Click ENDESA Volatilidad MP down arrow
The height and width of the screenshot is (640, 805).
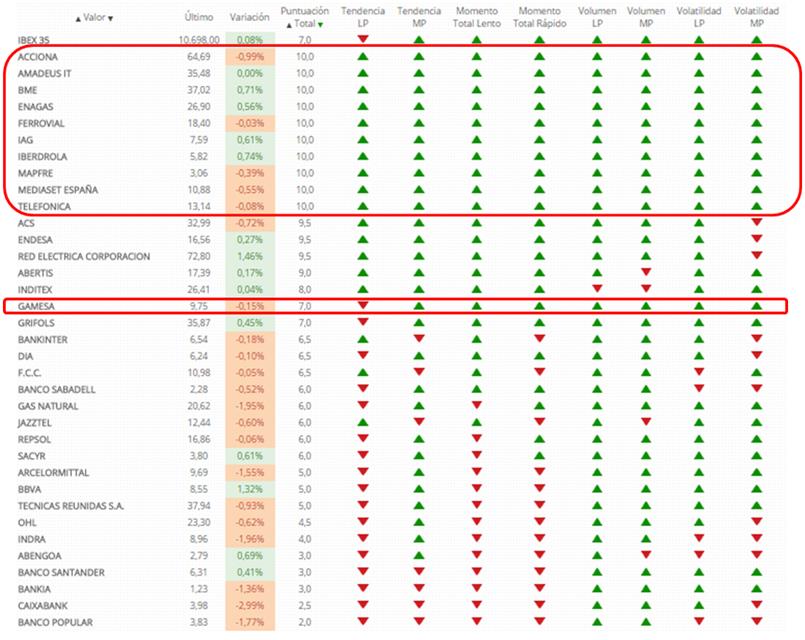[756, 239]
